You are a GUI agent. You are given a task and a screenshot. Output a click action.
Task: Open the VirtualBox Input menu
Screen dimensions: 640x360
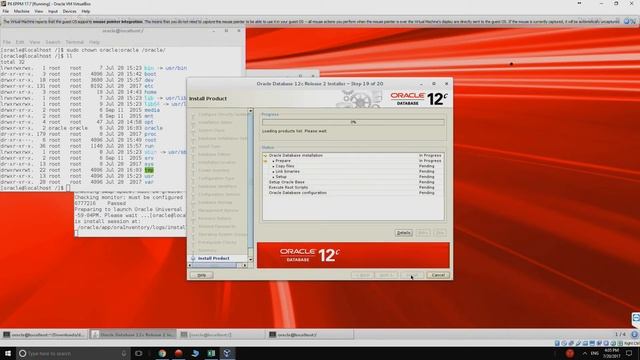click(x=53, y=11)
